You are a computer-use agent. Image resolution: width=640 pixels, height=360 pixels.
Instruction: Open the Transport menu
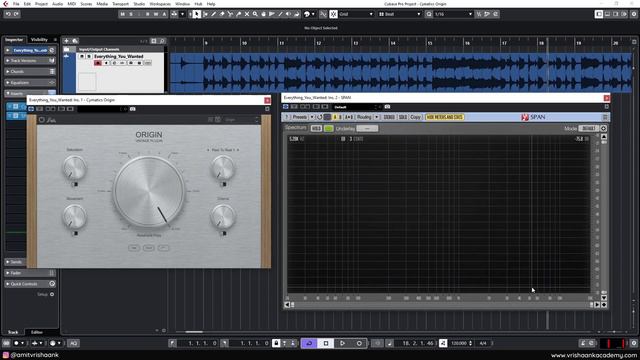click(120, 4)
